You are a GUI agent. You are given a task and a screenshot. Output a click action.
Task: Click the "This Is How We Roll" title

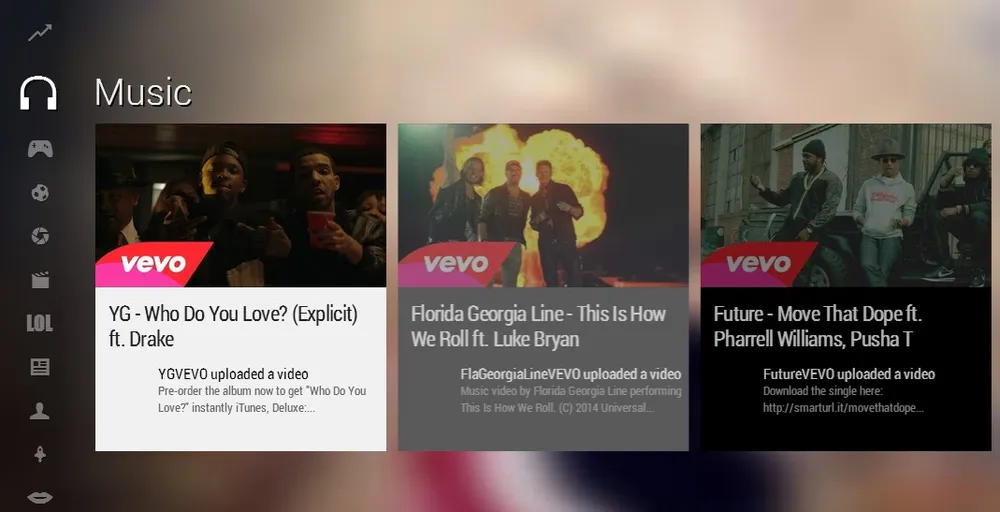pos(538,326)
